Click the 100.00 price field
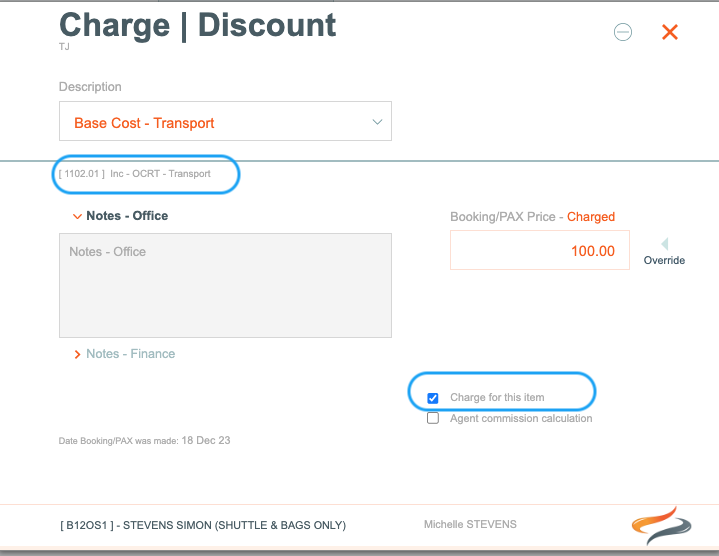The height and width of the screenshot is (556, 719). click(x=540, y=250)
